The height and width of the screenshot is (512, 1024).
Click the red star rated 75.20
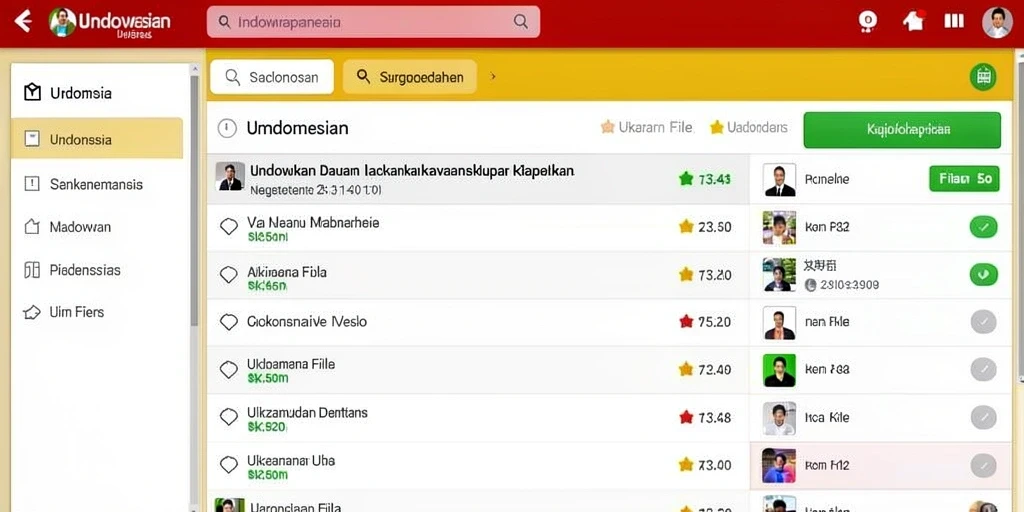(686, 321)
